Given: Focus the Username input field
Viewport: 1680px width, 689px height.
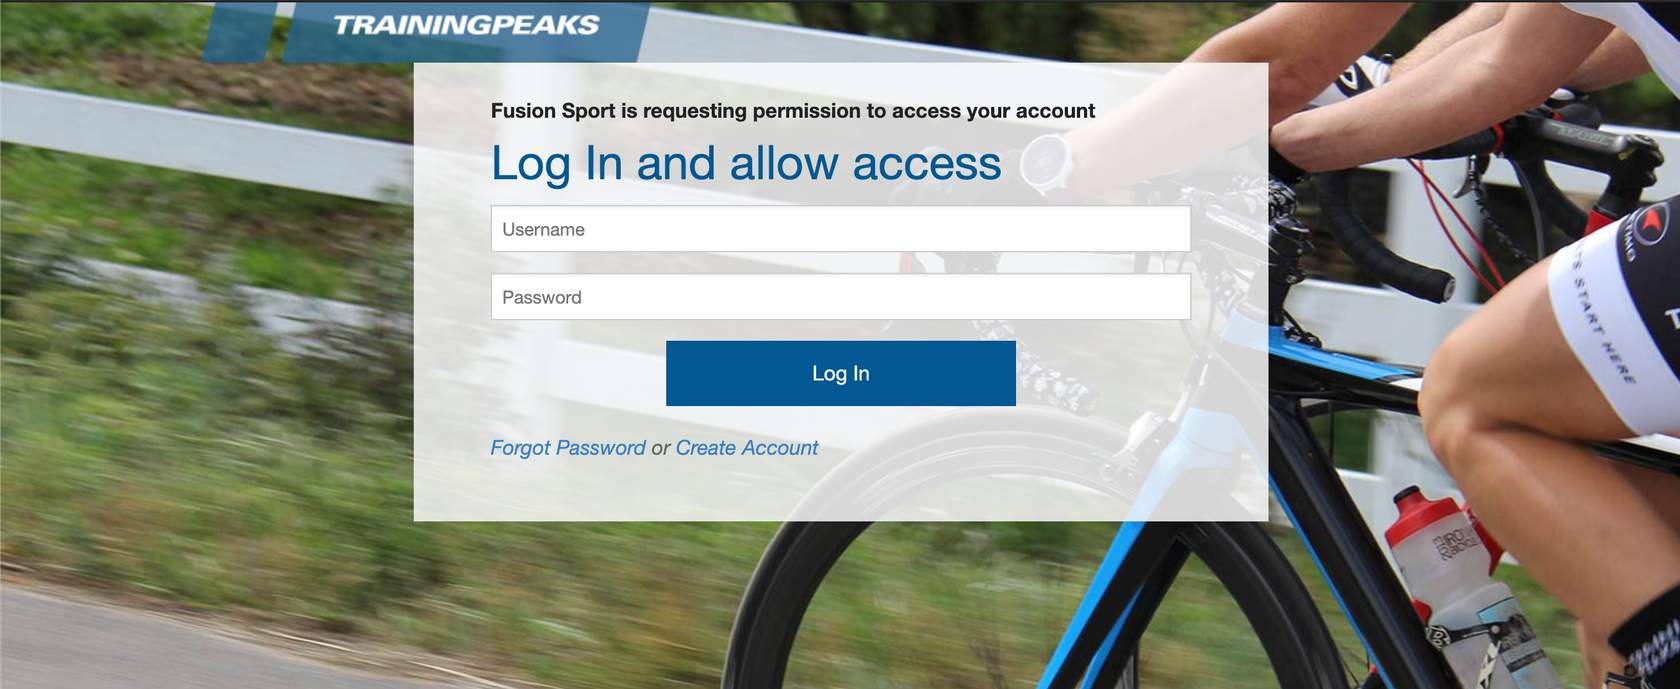Looking at the screenshot, I should 840,229.
